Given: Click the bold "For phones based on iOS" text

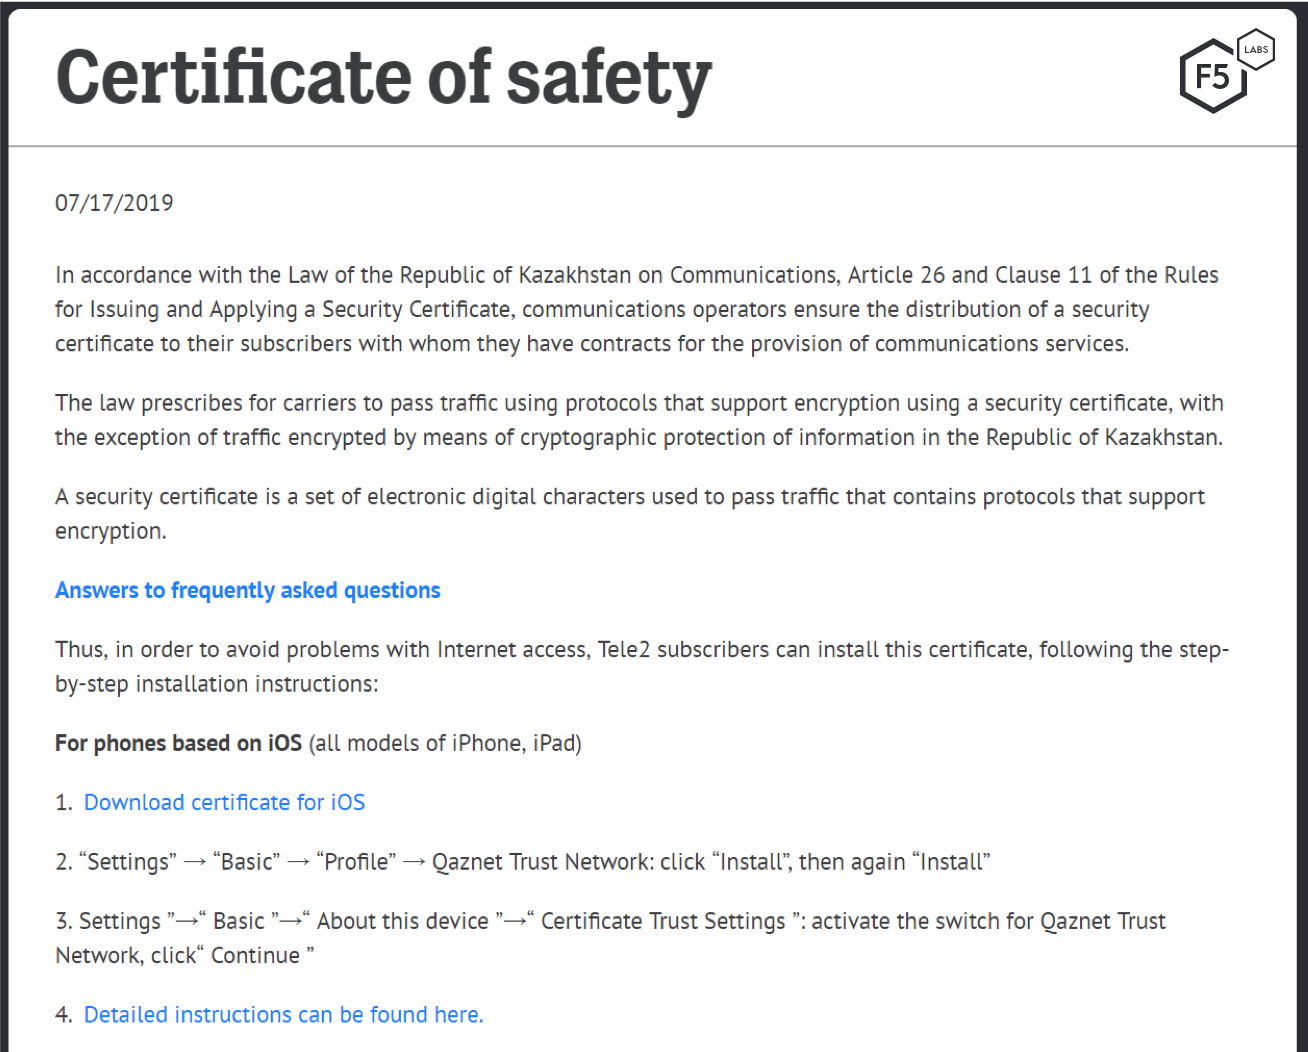Looking at the screenshot, I should coord(178,743).
